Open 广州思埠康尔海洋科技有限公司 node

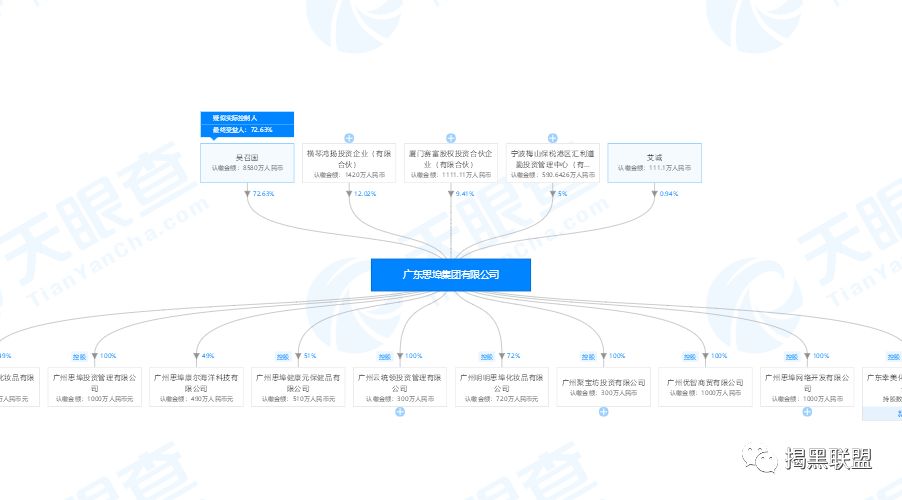pos(196,387)
